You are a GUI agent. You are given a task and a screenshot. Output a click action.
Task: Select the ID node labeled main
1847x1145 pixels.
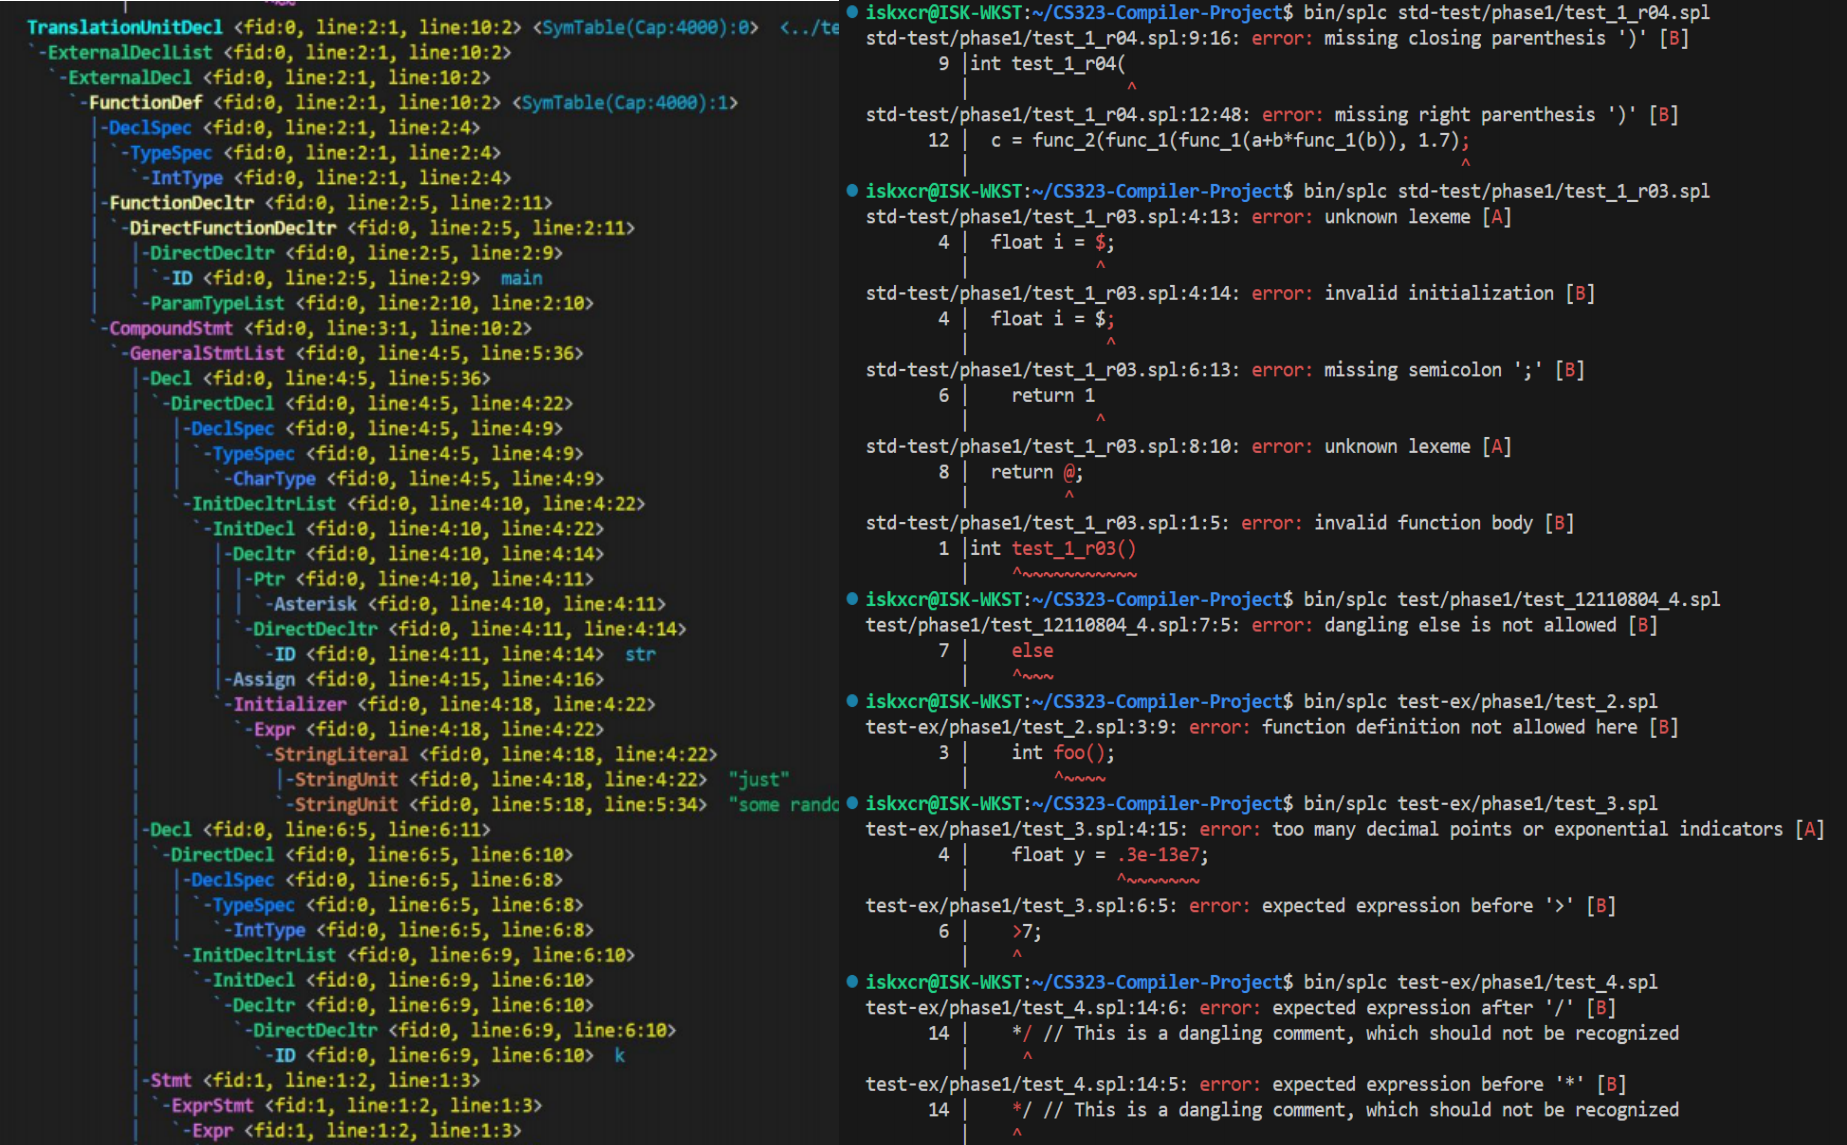(x=181, y=278)
